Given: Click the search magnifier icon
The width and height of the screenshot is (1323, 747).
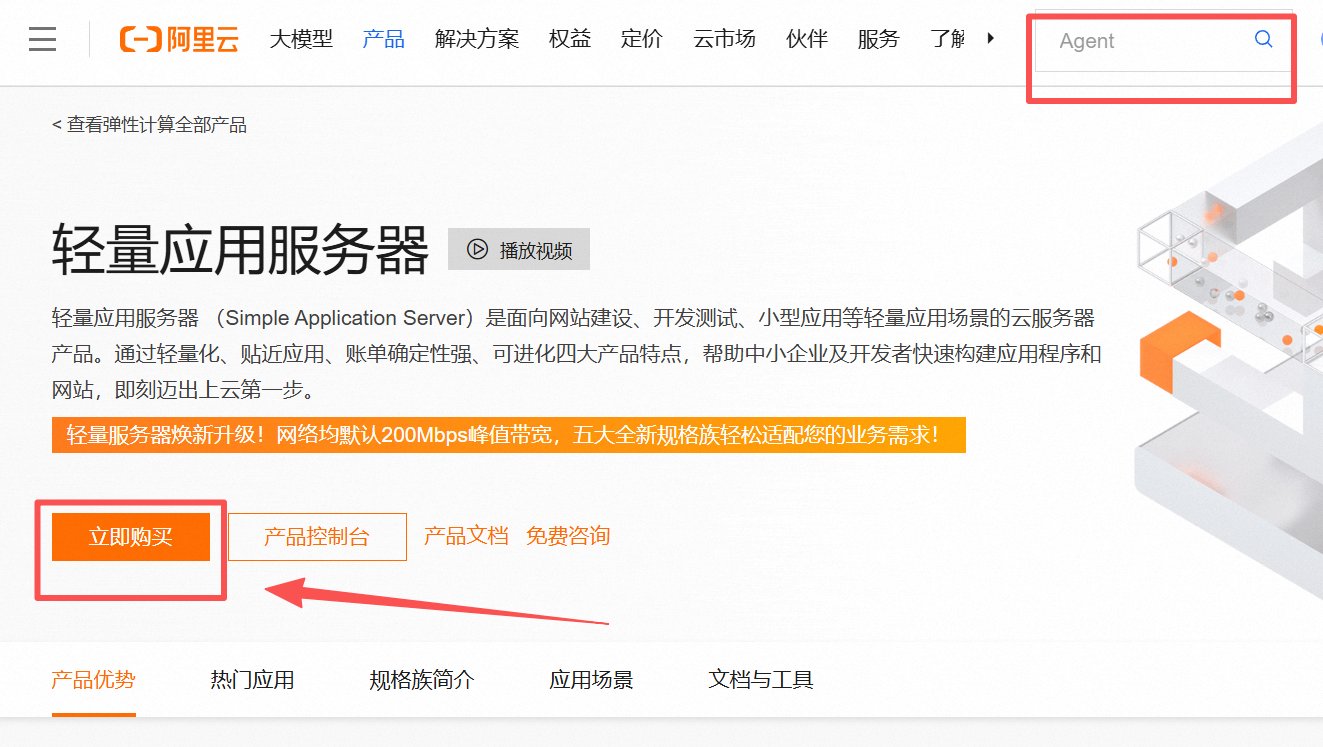Looking at the screenshot, I should click(1264, 39).
